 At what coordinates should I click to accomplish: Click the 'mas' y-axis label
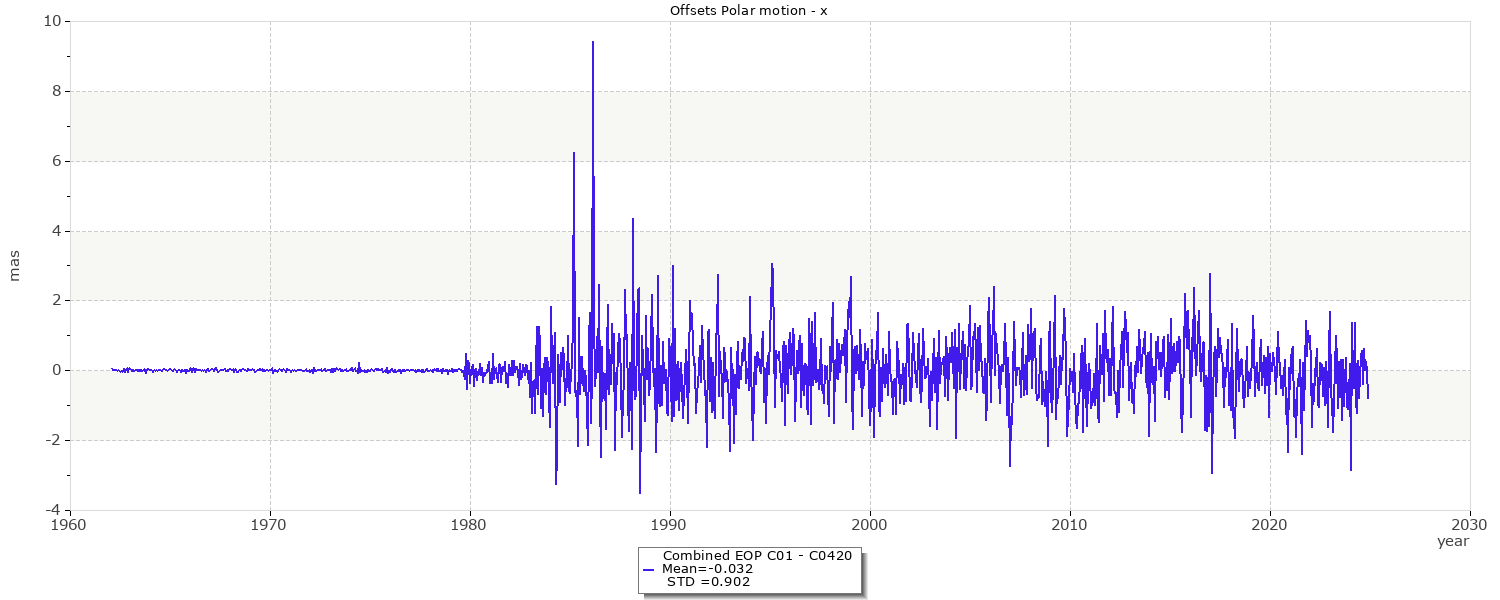14,266
